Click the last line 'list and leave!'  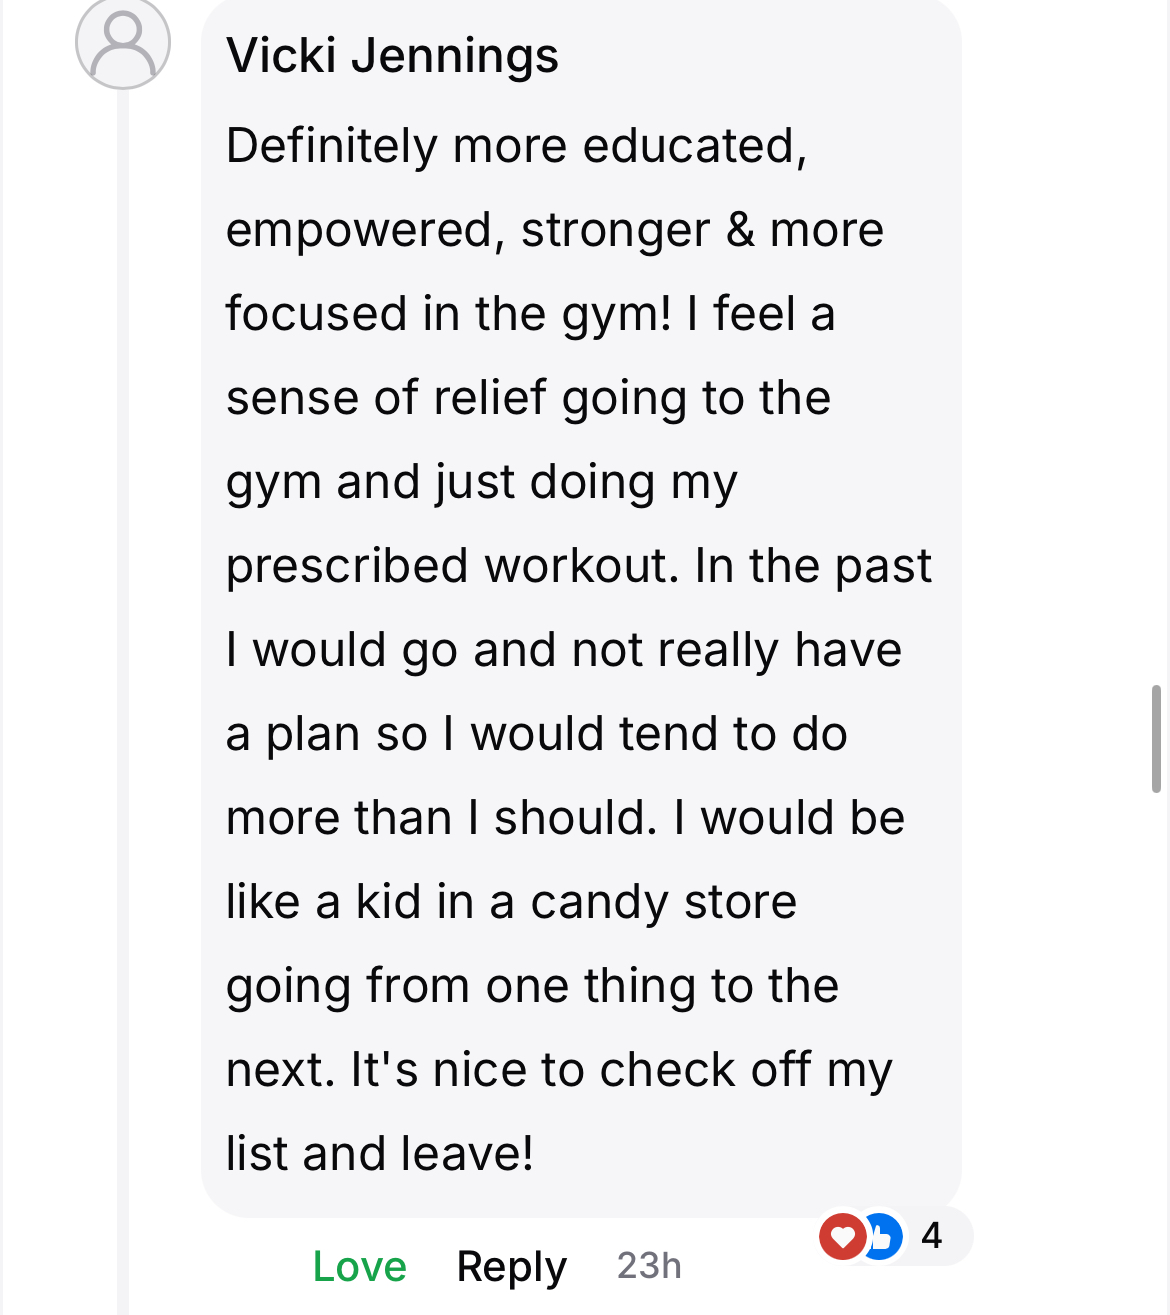(380, 1154)
